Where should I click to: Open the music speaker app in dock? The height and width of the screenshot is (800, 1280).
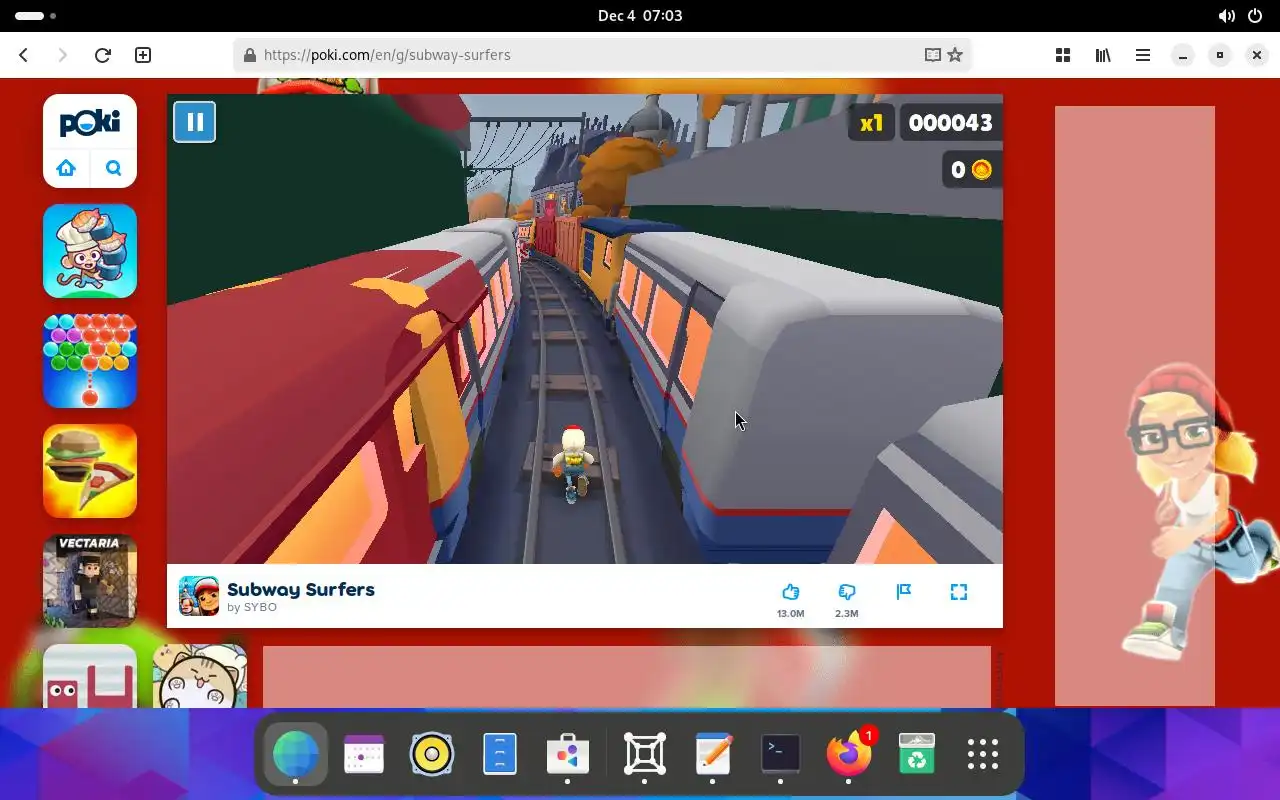click(432, 754)
